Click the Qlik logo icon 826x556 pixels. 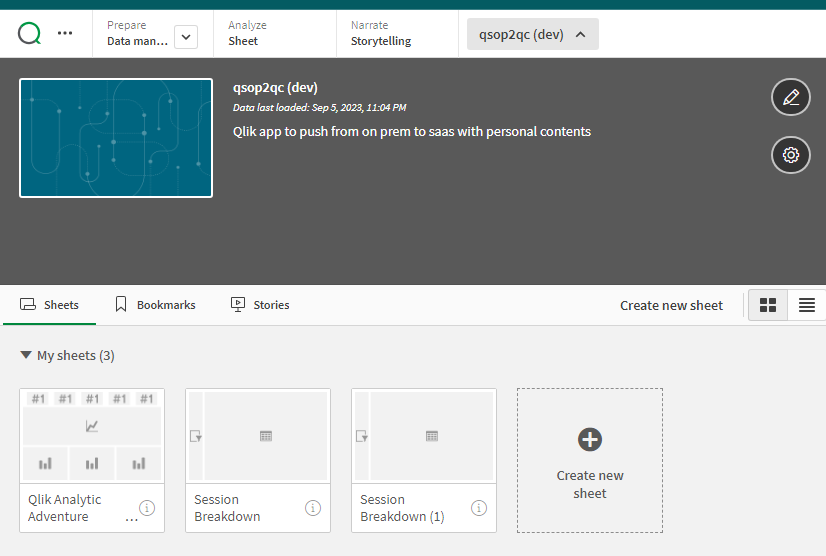(x=30, y=34)
